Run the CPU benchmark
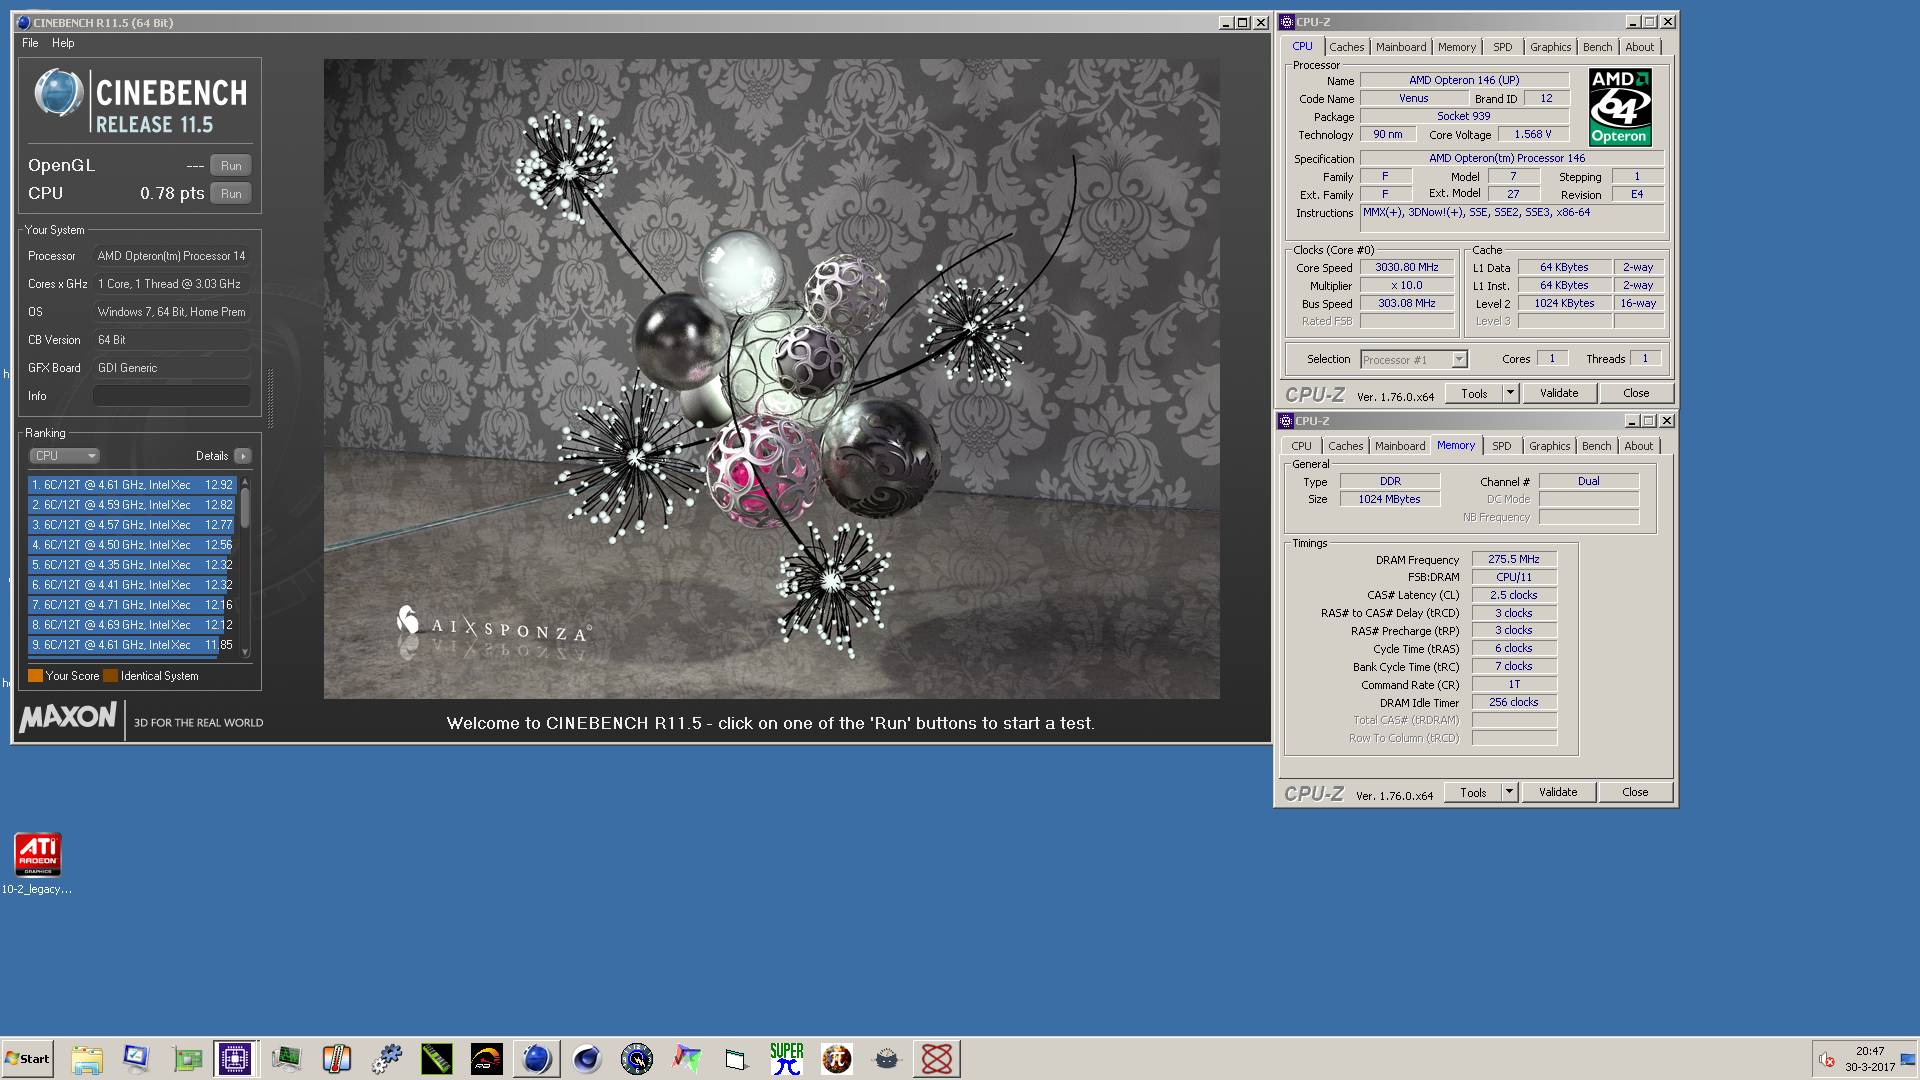The height and width of the screenshot is (1080, 1920). point(231,194)
